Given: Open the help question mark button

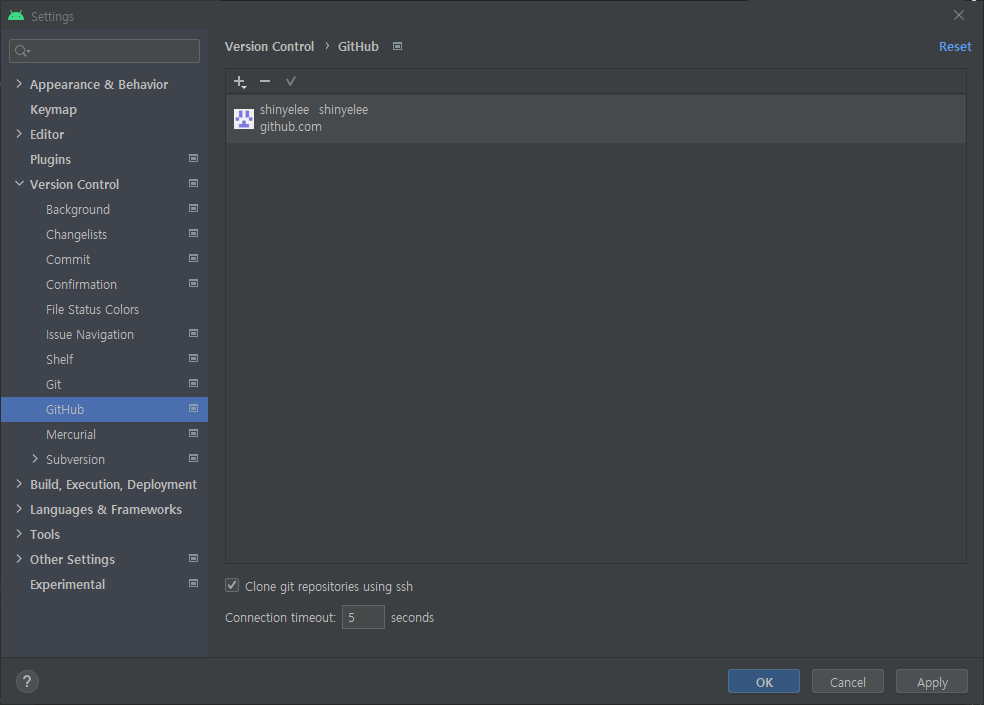Looking at the screenshot, I should coord(27,681).
